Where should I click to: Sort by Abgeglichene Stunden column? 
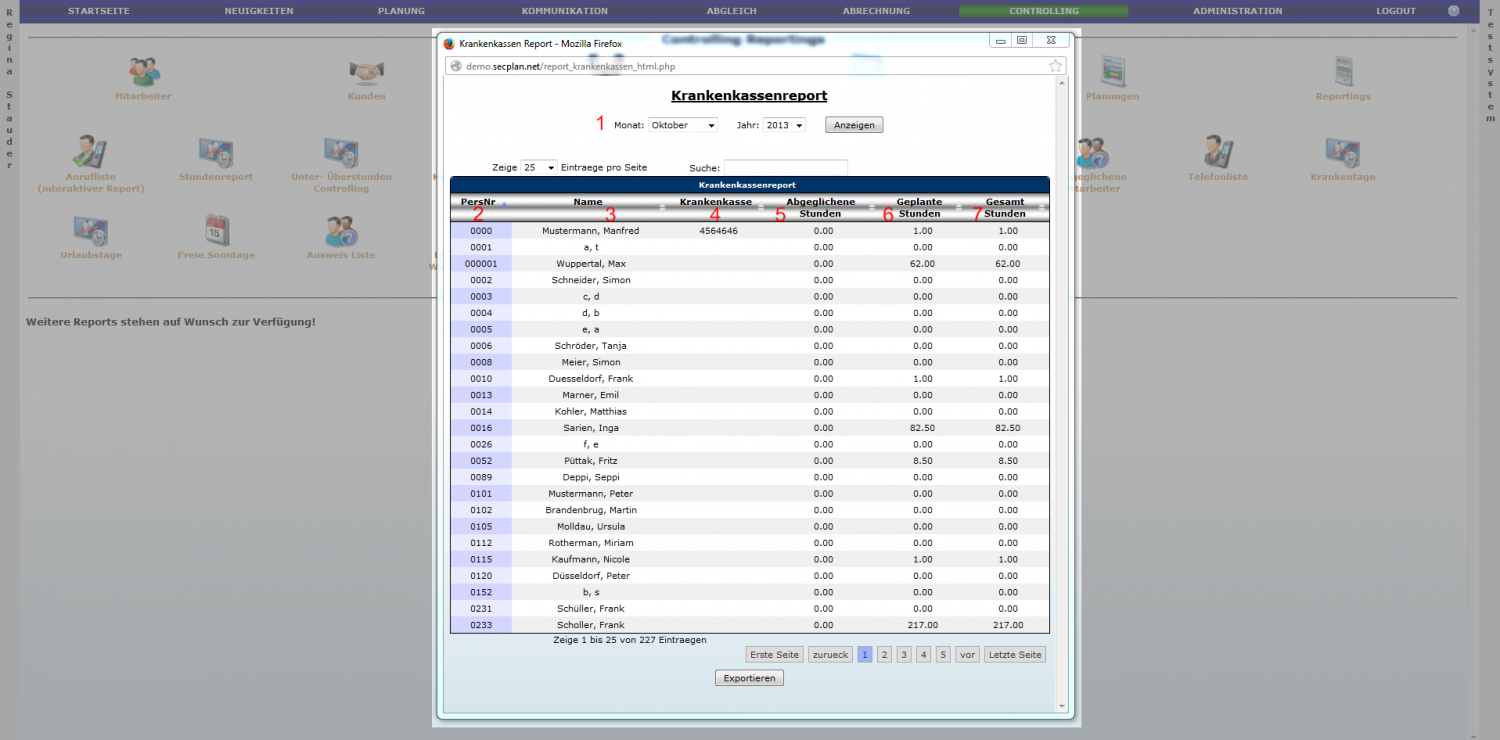point(821,207)
